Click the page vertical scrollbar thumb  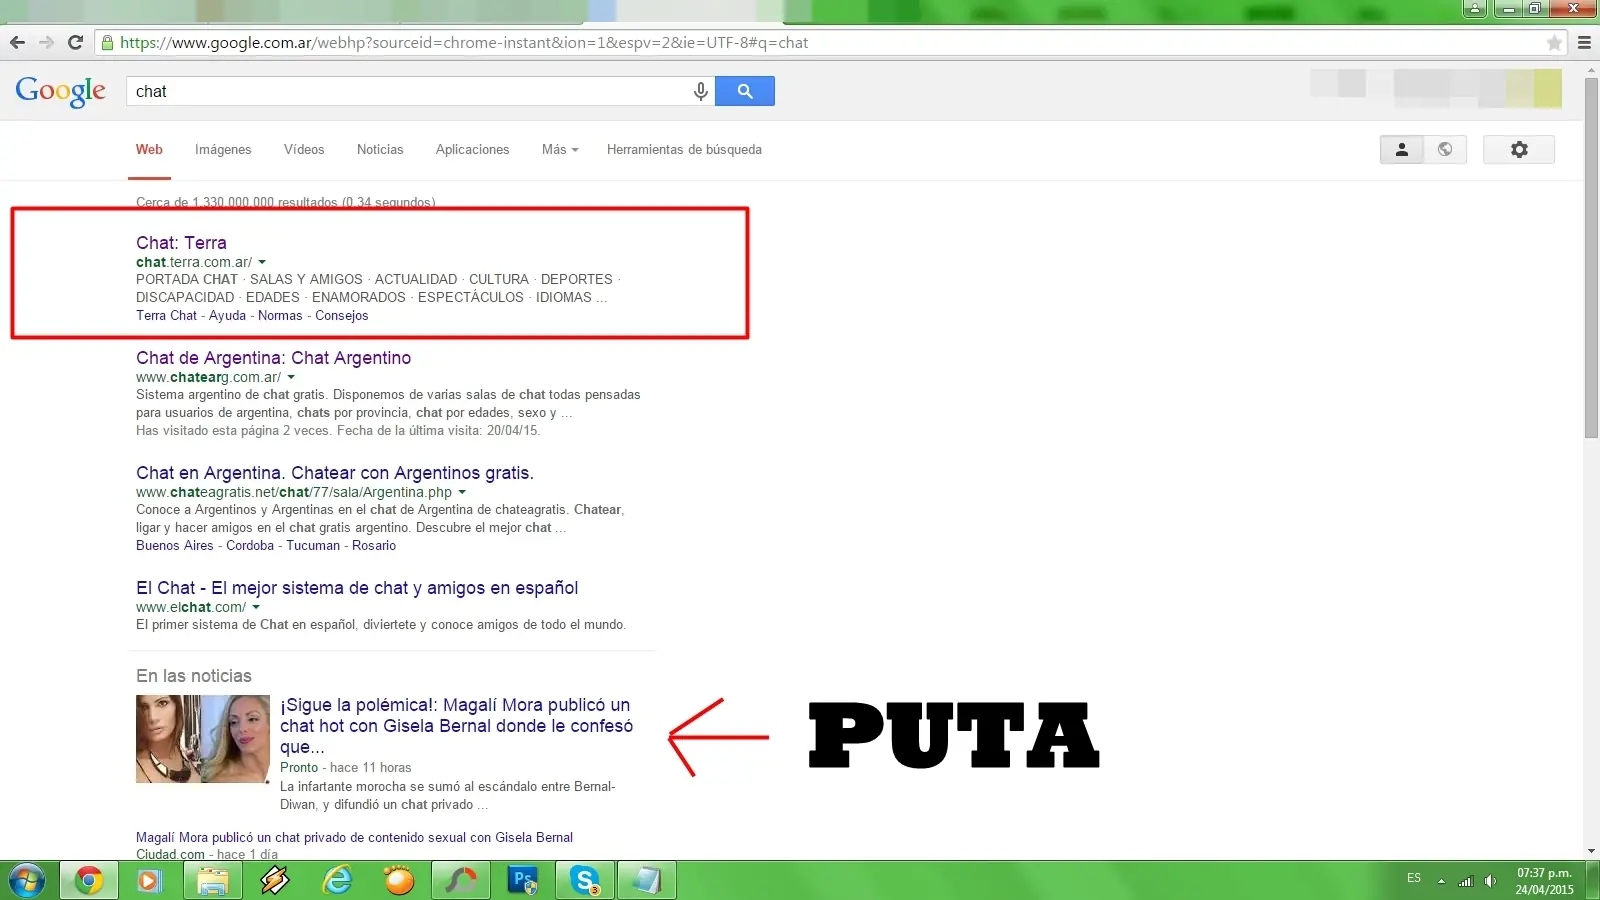pos(1591,257)
